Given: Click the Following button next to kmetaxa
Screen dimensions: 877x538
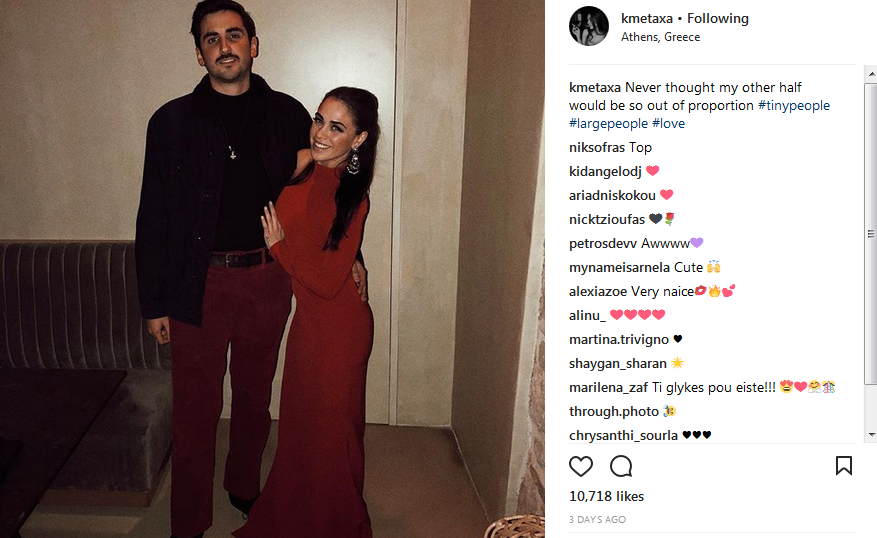Looking at the screenshot, I should pyautogui.click(x=718, y=18).
